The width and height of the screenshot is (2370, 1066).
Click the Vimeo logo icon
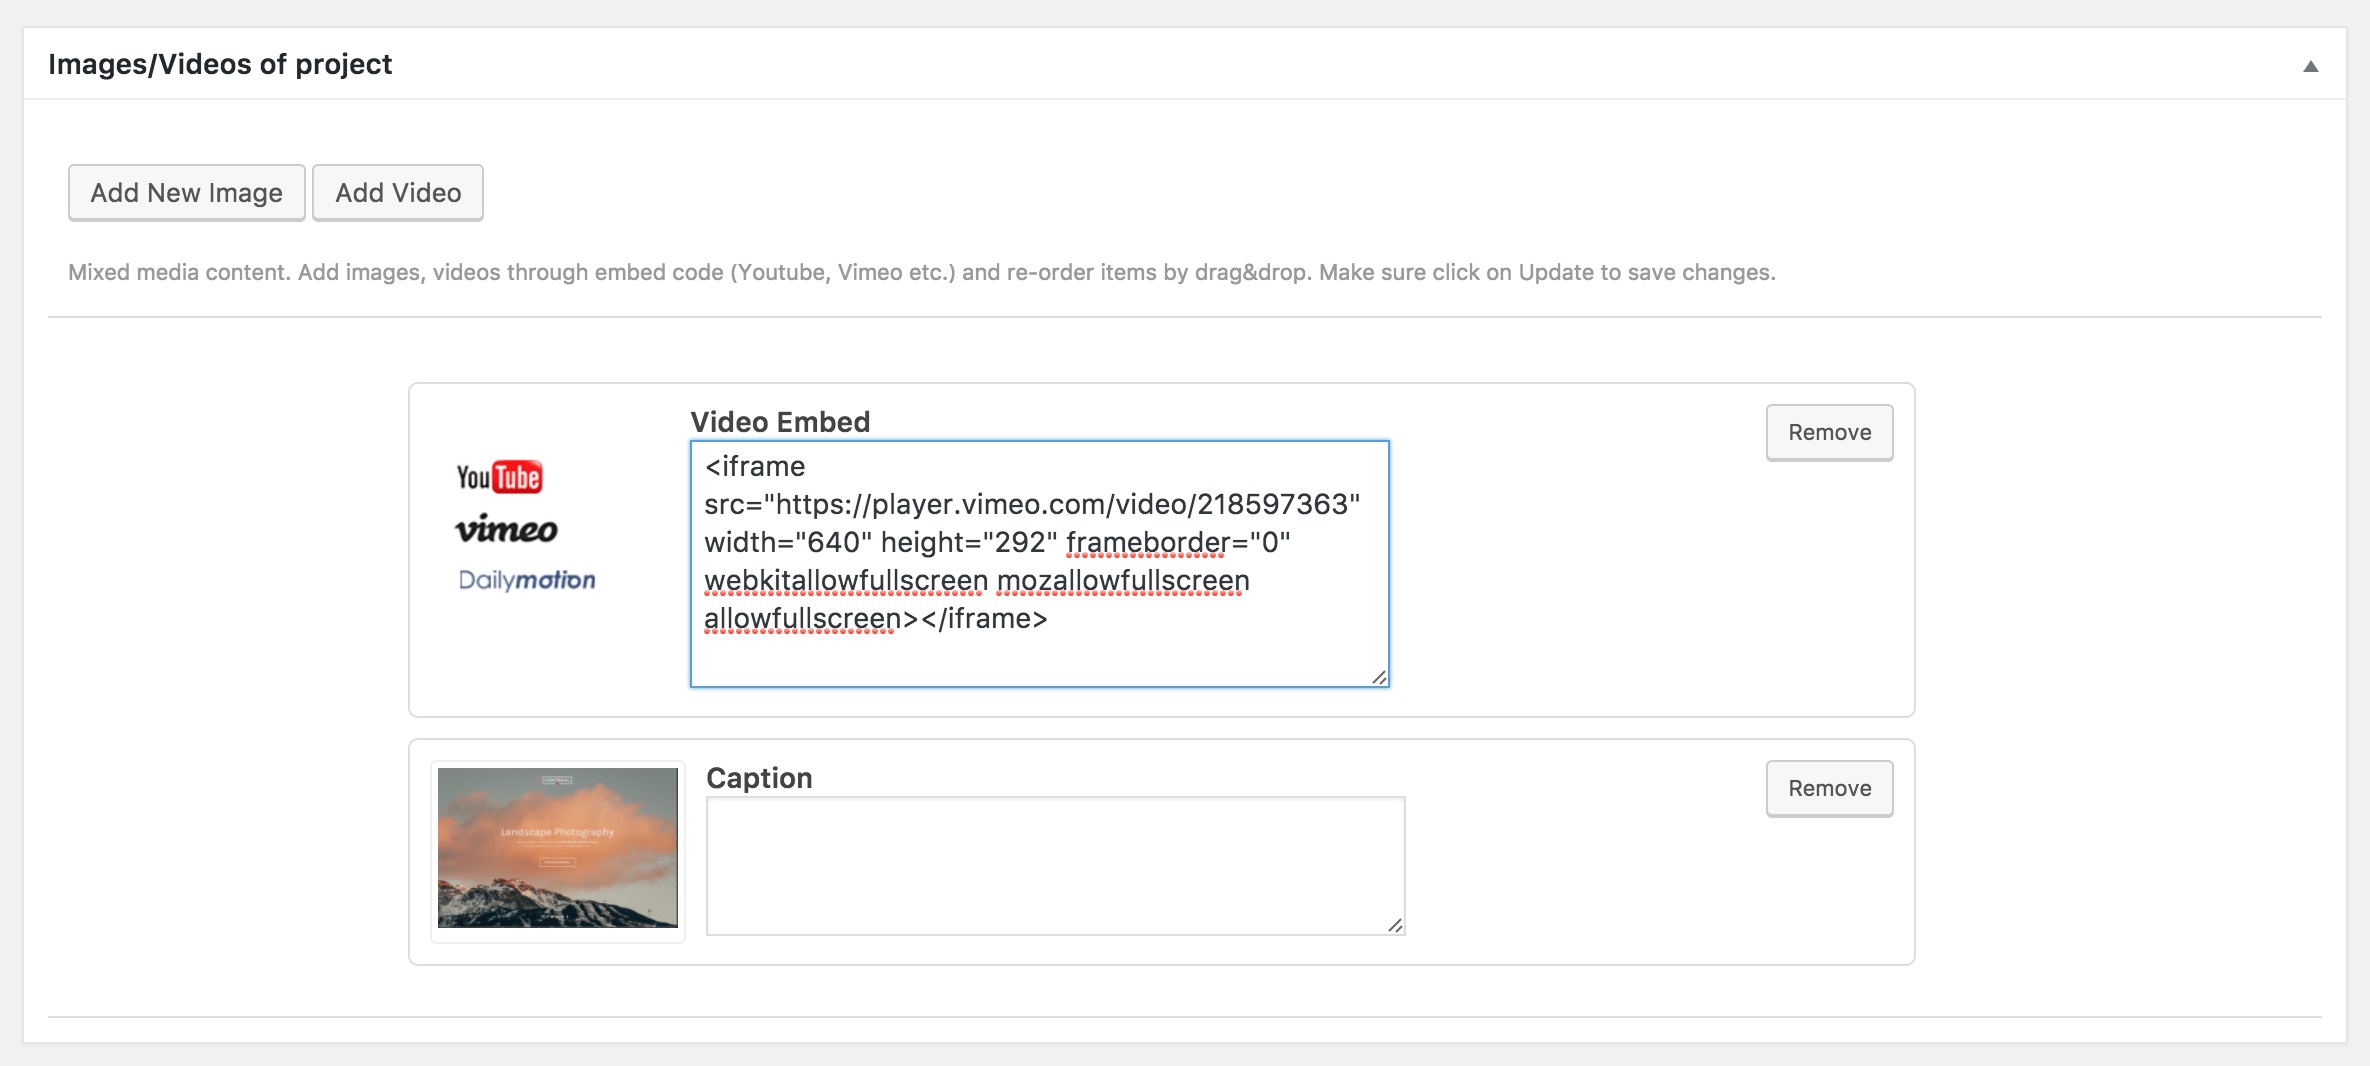(x=506, y=529)
